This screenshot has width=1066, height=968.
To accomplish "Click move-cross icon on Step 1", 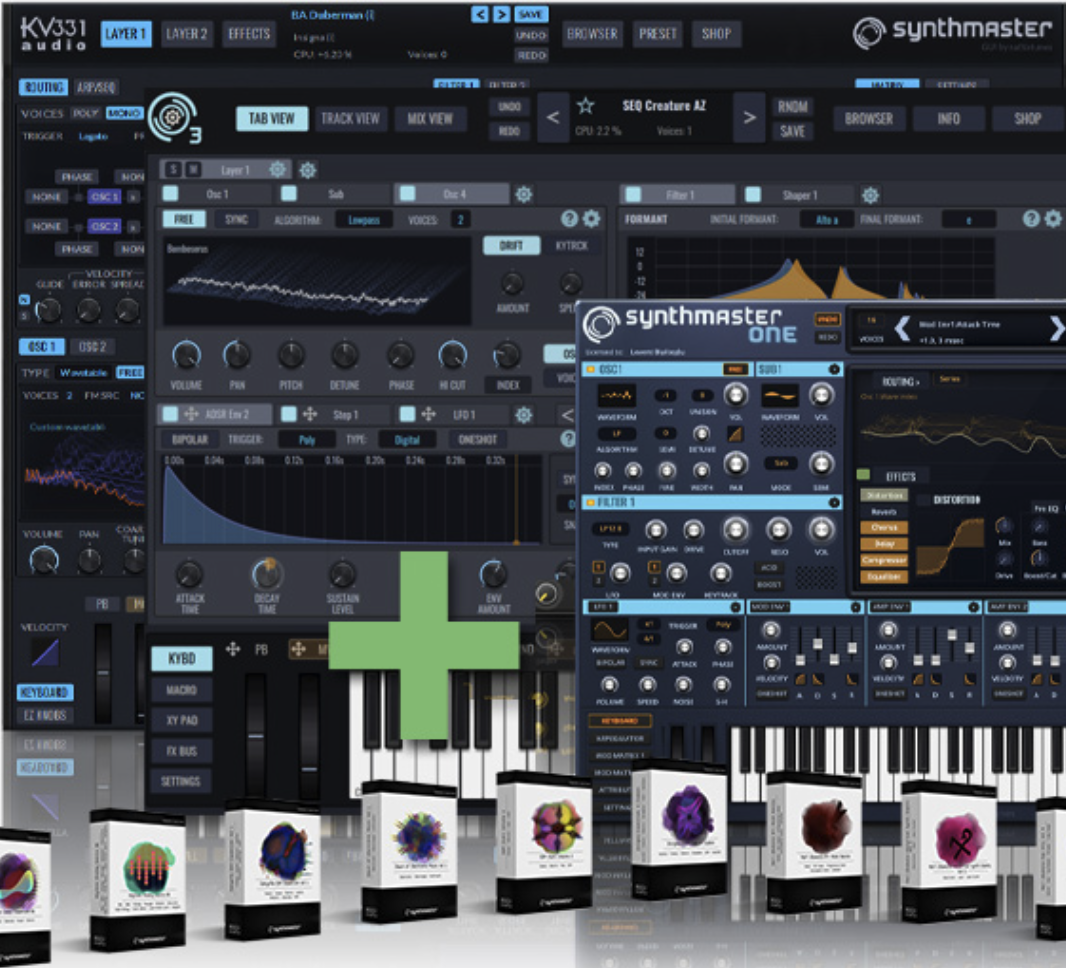I will tap(310, 414).
